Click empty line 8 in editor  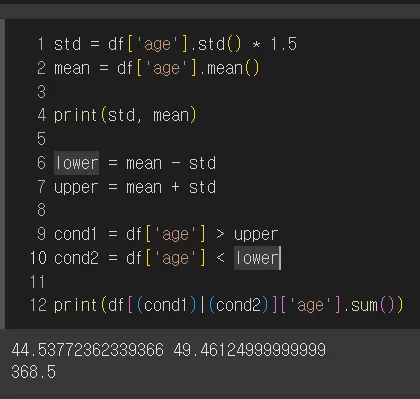click(213, 210)
